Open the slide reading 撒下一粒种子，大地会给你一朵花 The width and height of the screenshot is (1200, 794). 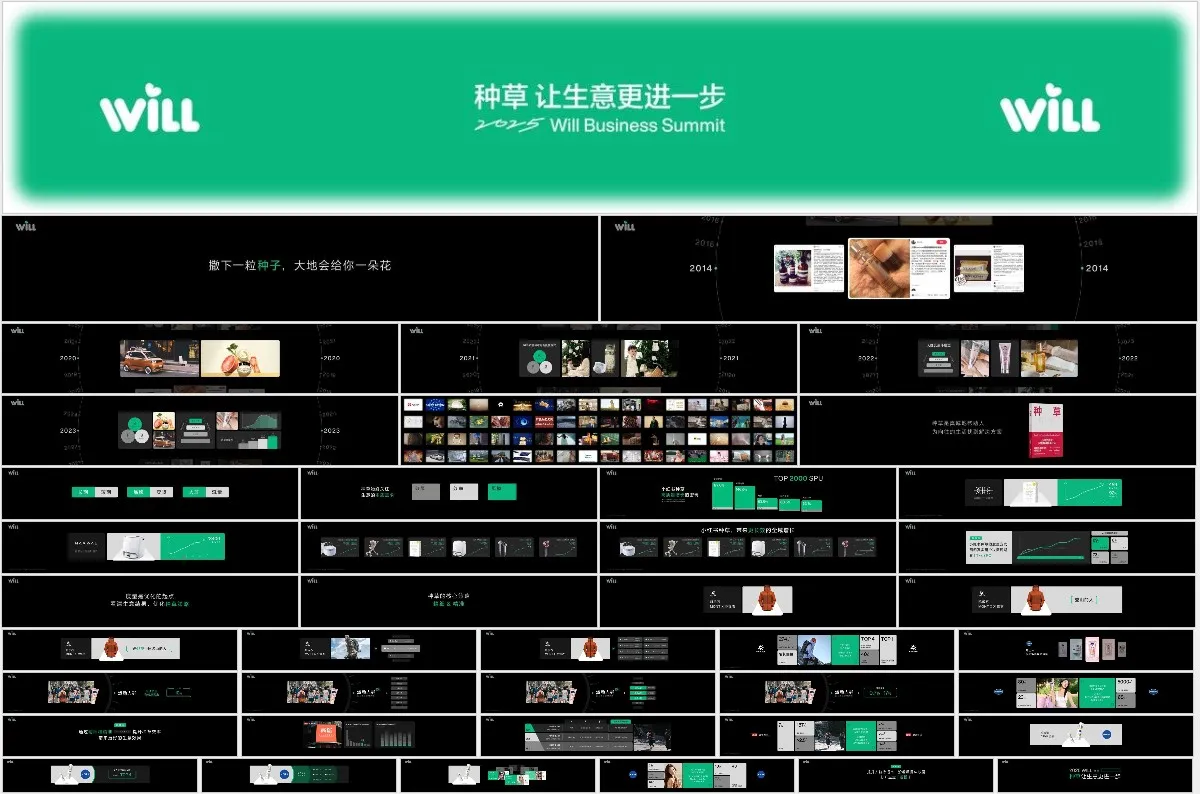(x=300, y=268)
